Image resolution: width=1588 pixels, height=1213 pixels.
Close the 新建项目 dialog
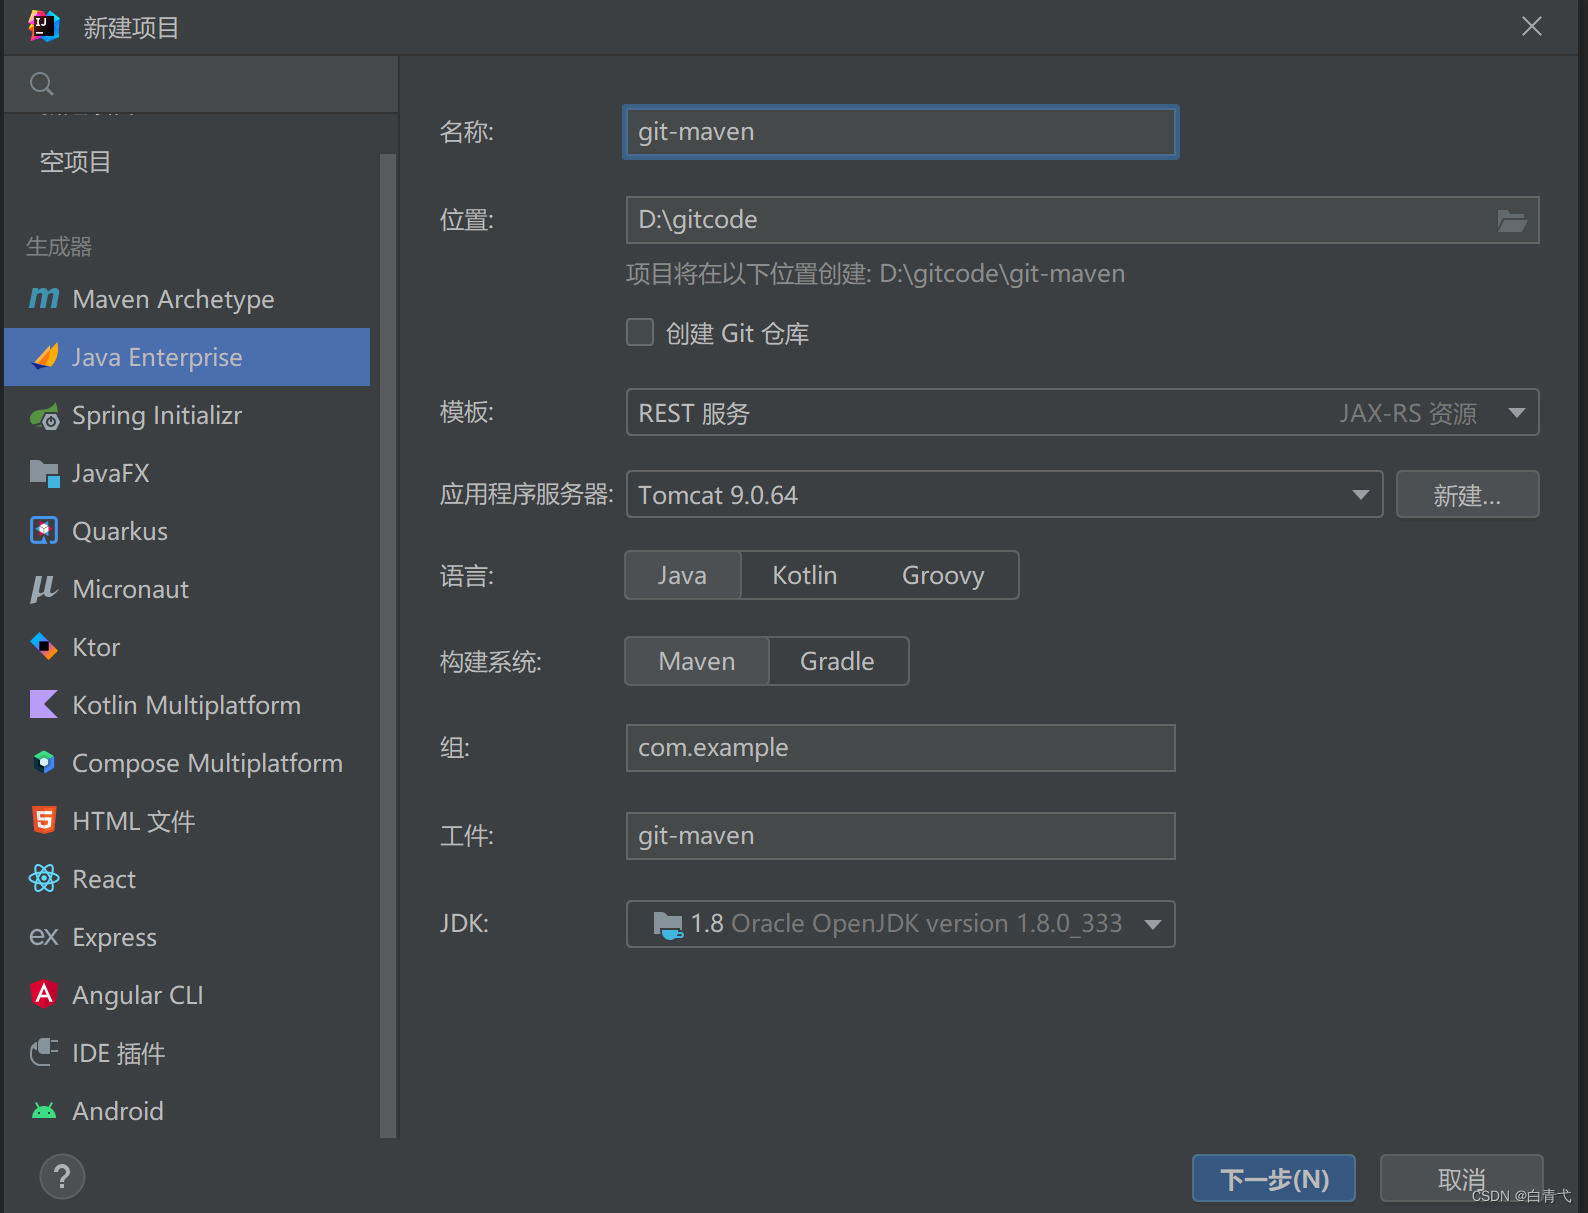click(x=1531, y=27)
